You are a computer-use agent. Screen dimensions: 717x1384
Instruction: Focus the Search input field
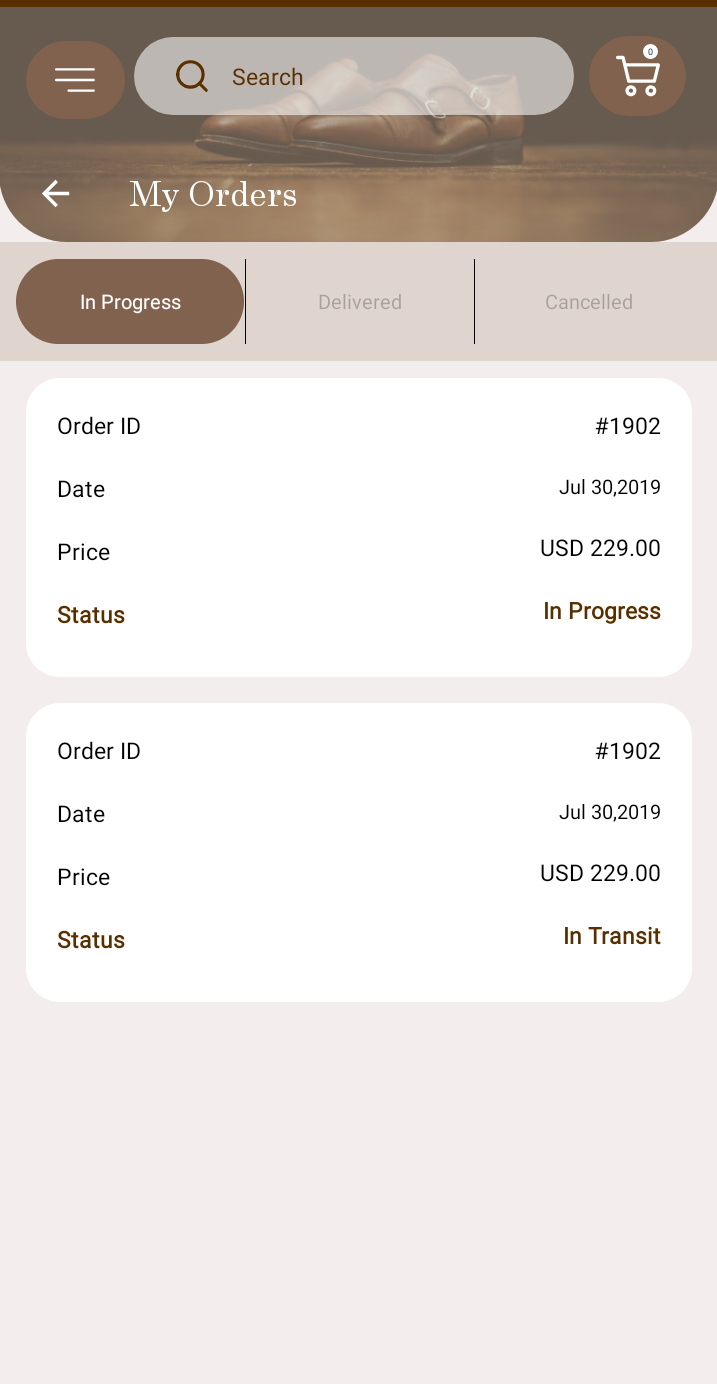380,77
